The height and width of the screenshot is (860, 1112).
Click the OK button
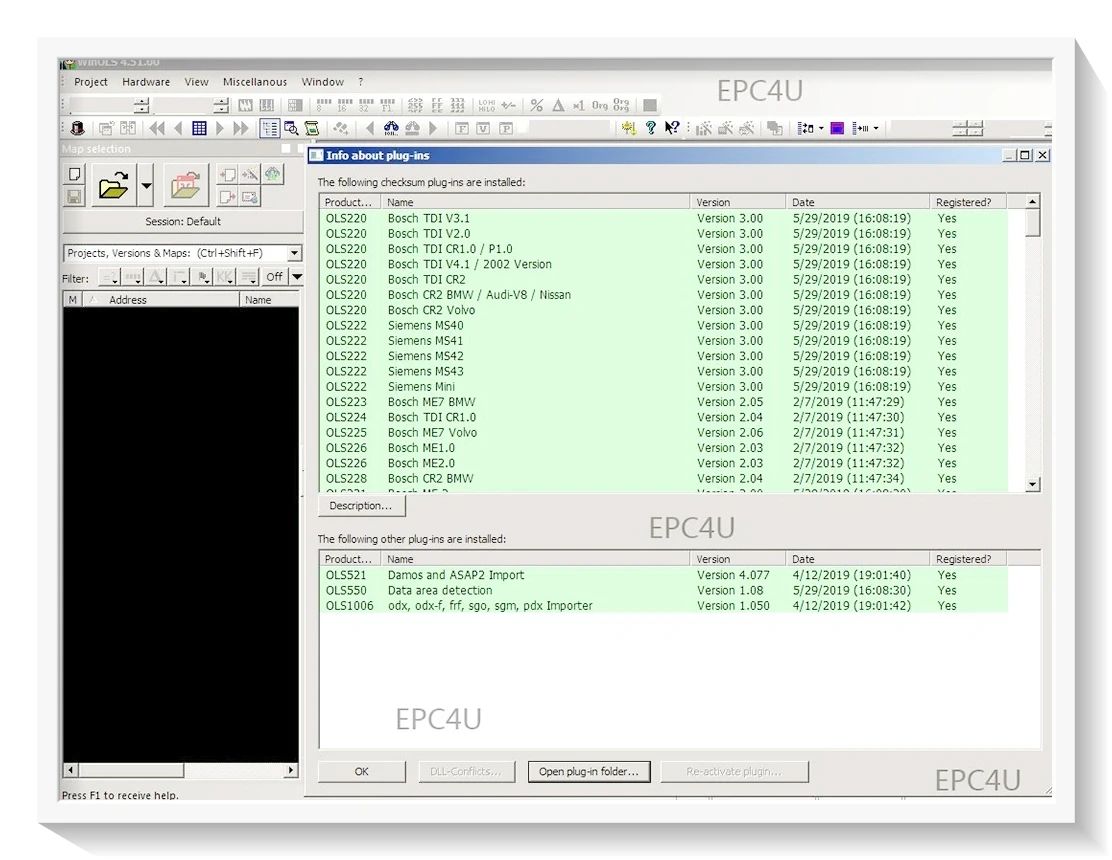[x=362, y=771]
